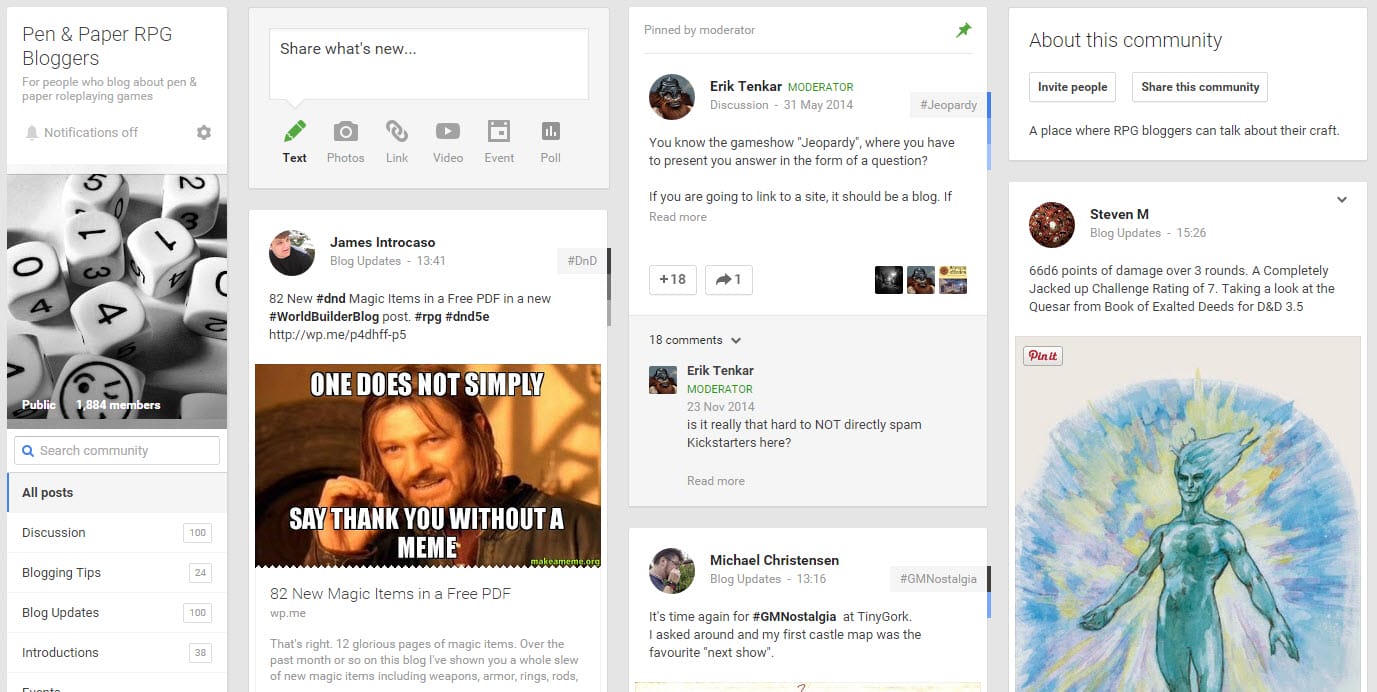Expand Erik Tenkar's pinned post with Read more
The width and height of the screenshot is (1377, 692).
(678, 217)
